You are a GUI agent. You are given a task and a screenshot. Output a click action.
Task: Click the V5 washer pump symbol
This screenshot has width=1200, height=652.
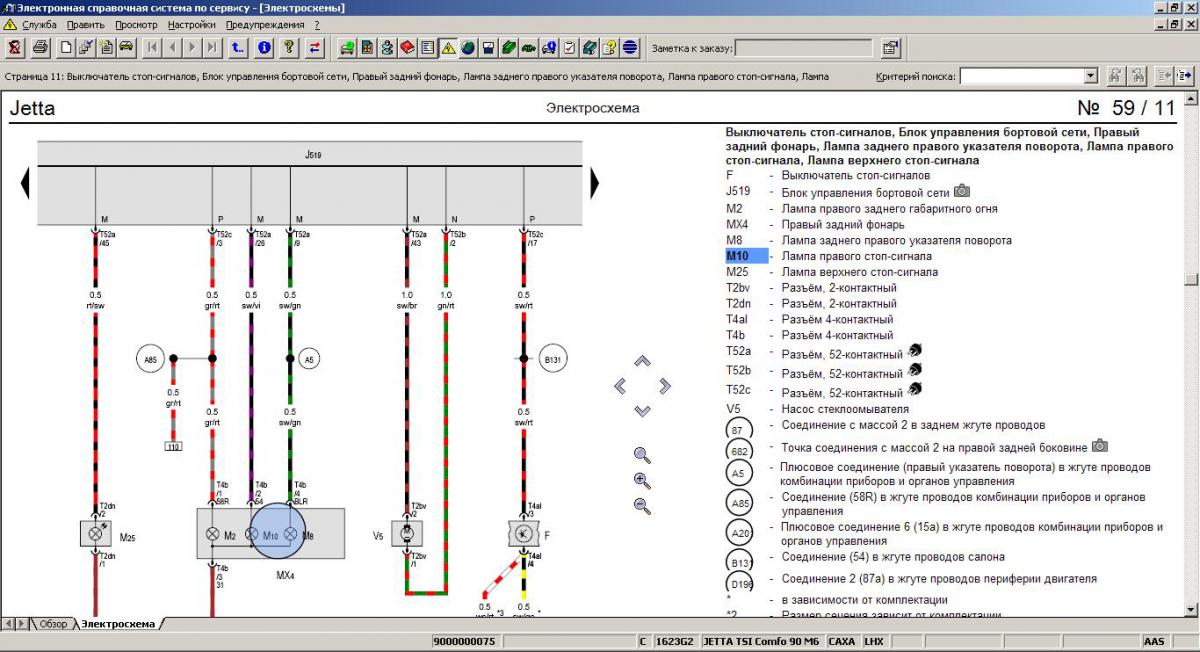[405, 534]
